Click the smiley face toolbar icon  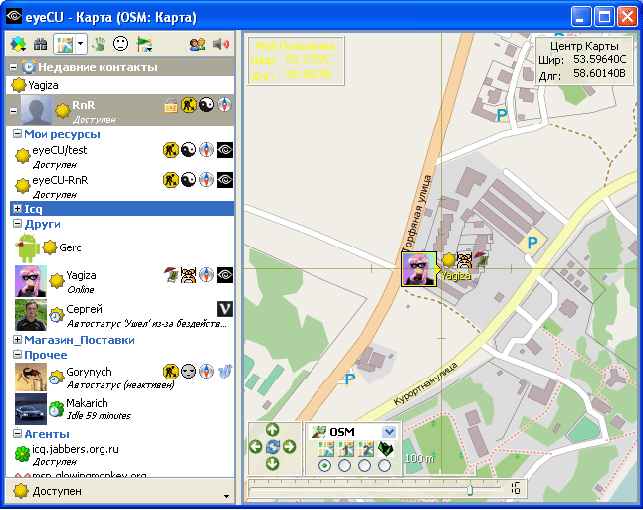(121, 44)
